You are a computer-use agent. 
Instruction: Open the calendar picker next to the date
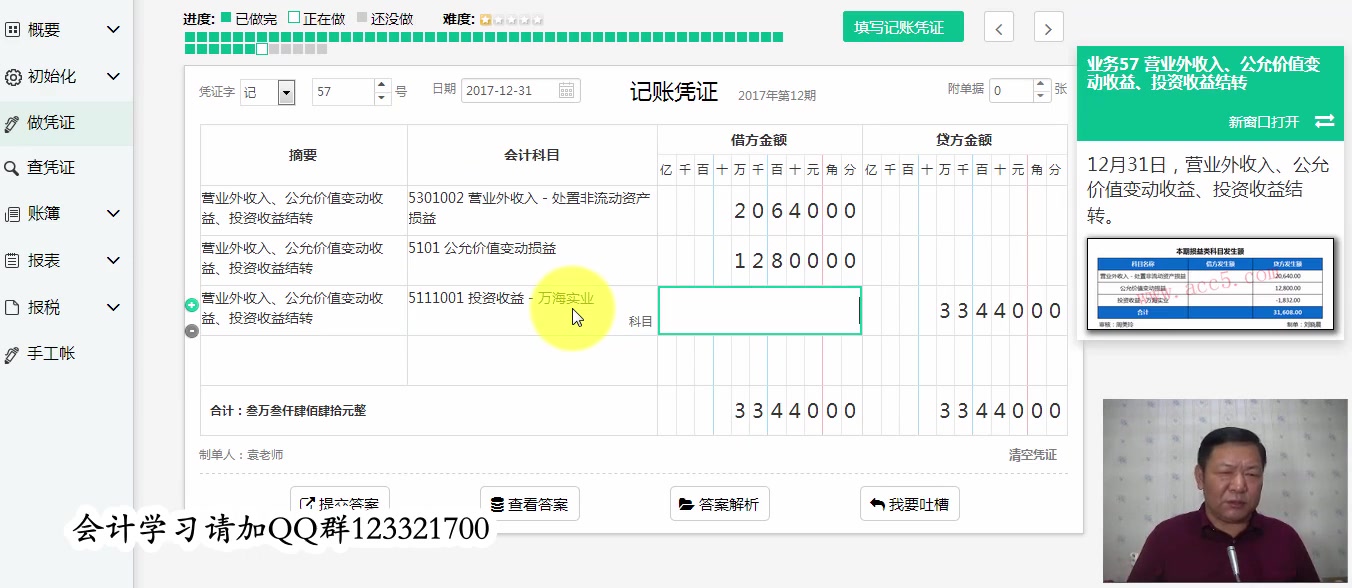tap(565, 89)
